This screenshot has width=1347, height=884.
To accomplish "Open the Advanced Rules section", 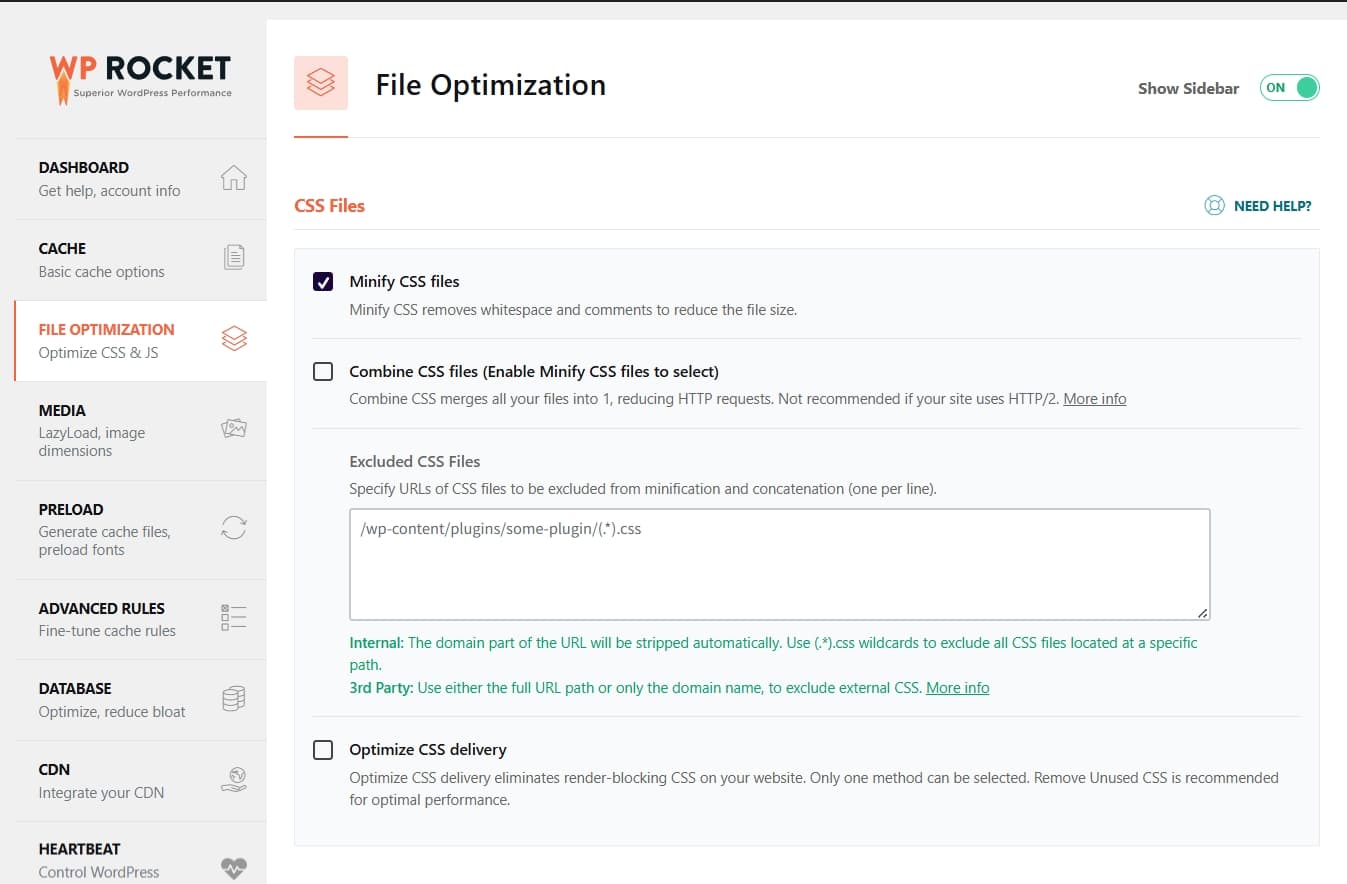I will (141, 619).
